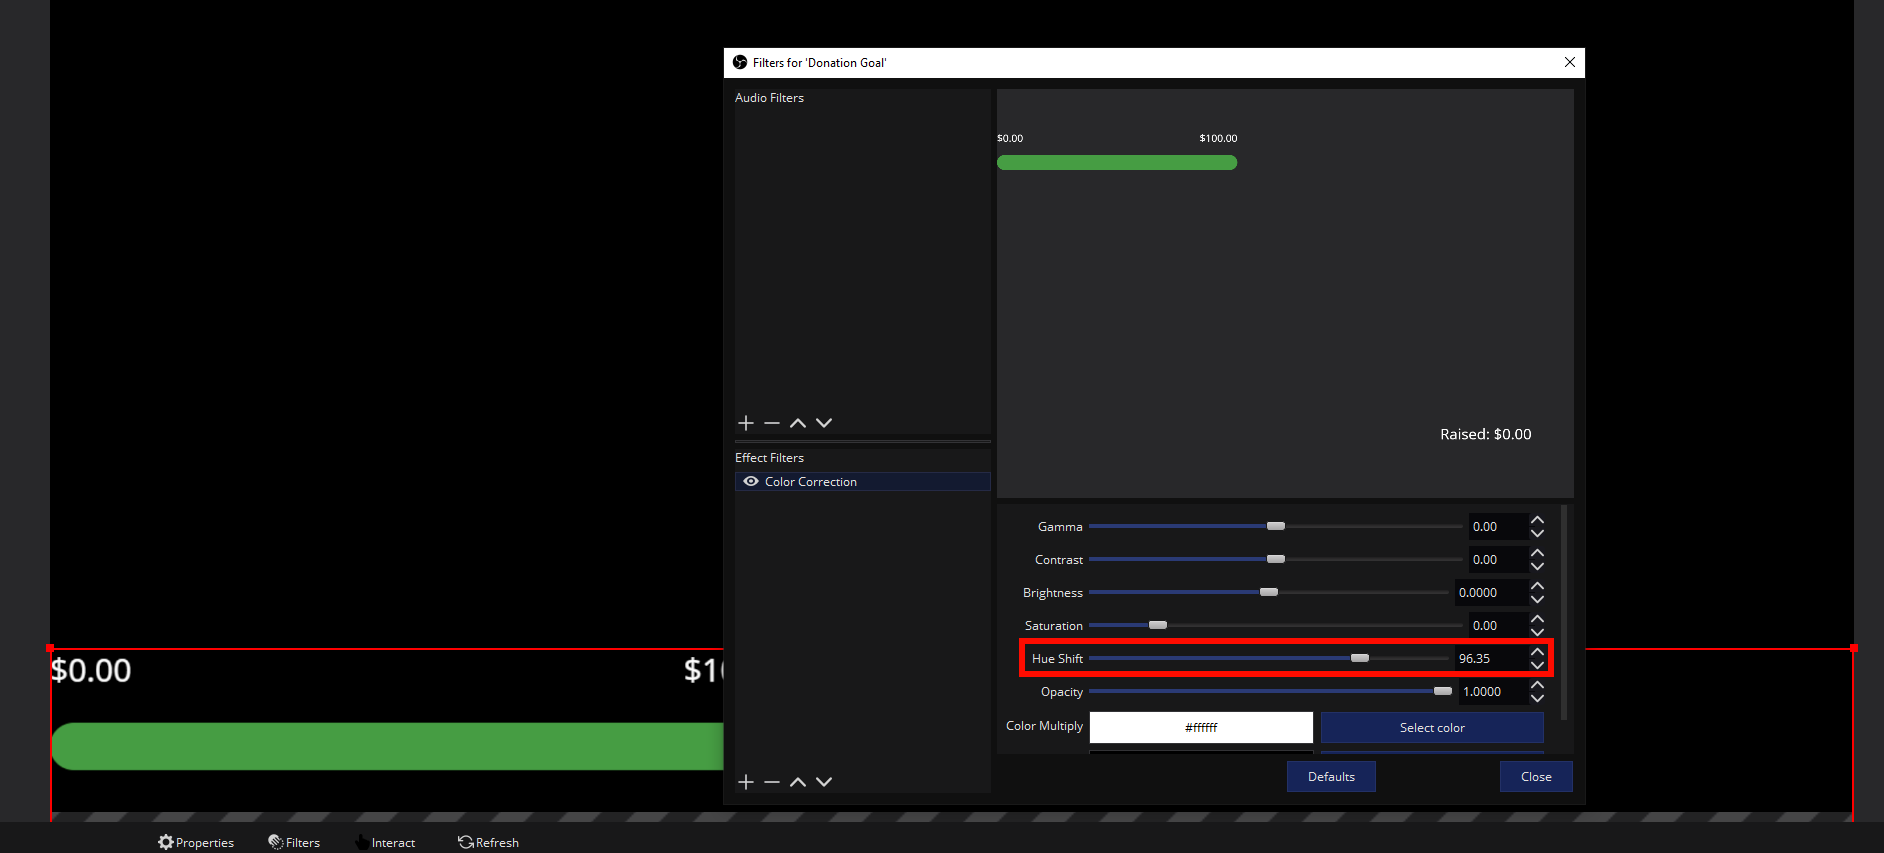
Task: Close the Filters dialog with X
Action: point(1570,62)
